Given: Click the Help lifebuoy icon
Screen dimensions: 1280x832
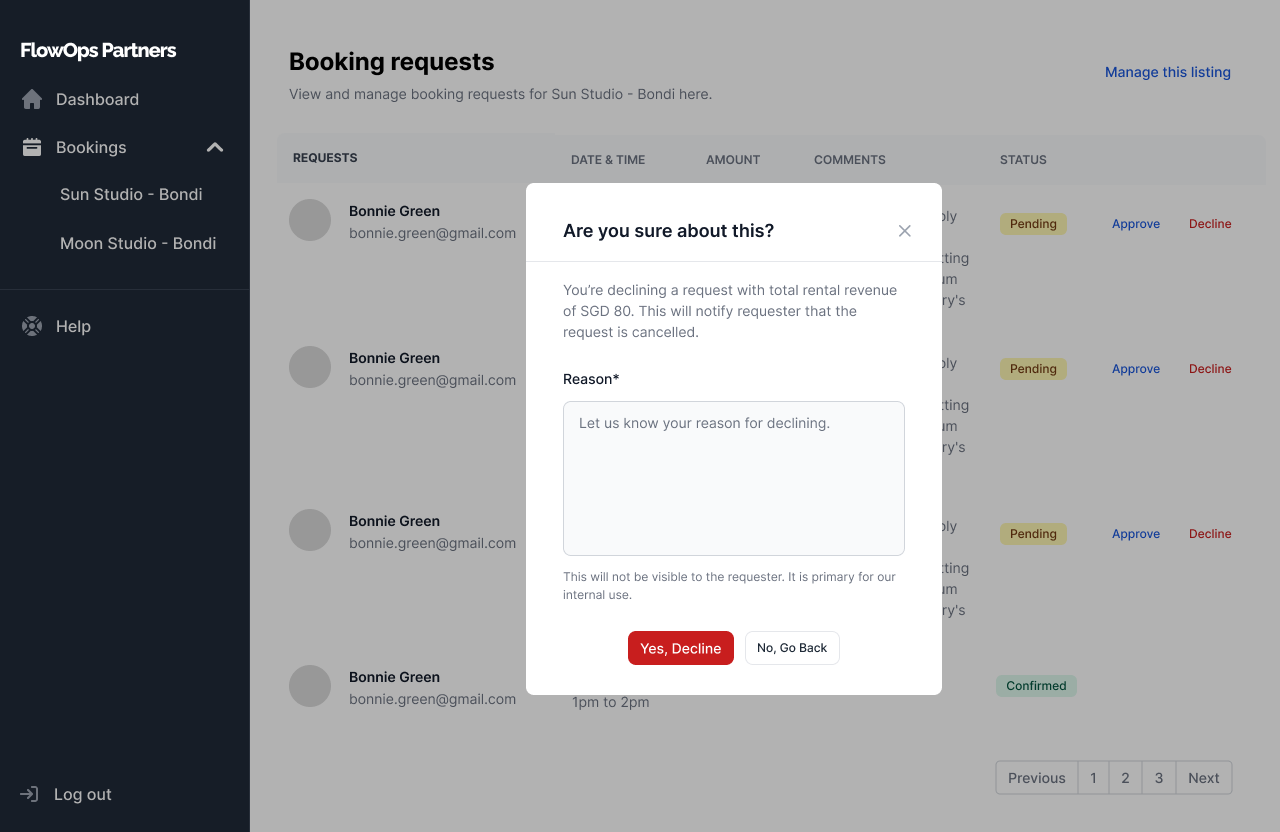Looking at the screenshot, I should [32, 326].
